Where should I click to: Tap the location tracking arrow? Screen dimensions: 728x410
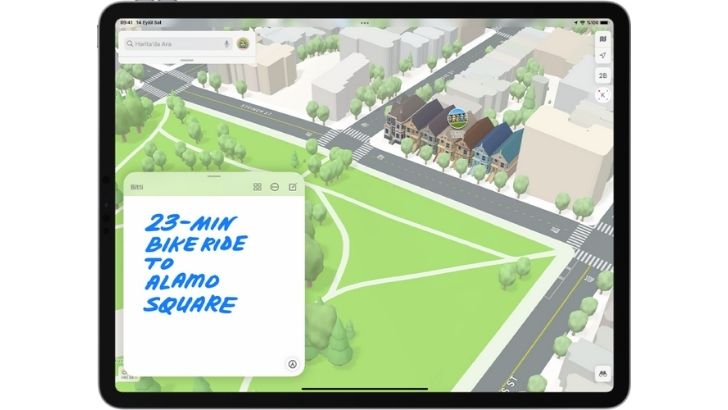[603, 57]
